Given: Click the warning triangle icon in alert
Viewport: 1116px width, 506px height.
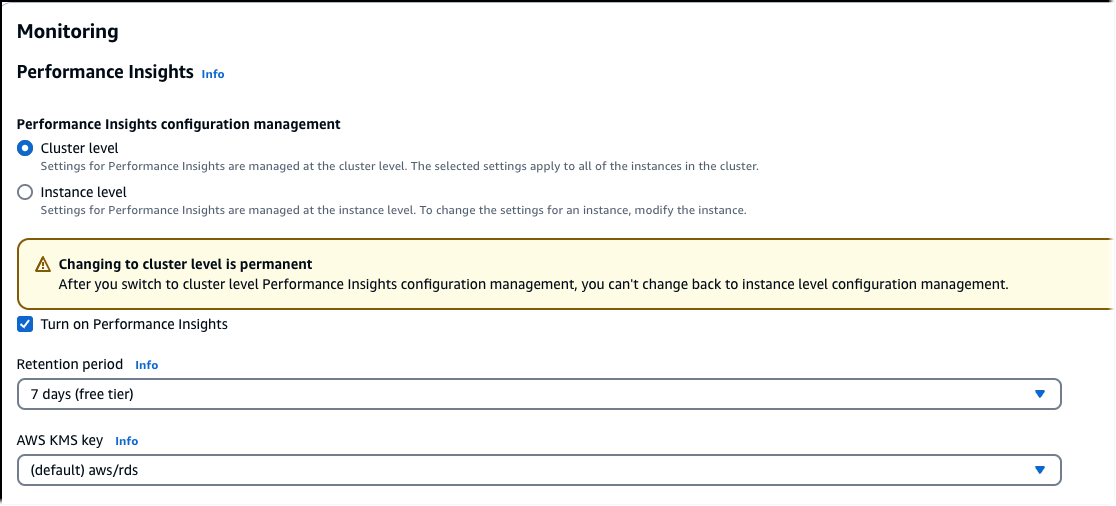Looking at the screenshot, I should click(43, 265).
